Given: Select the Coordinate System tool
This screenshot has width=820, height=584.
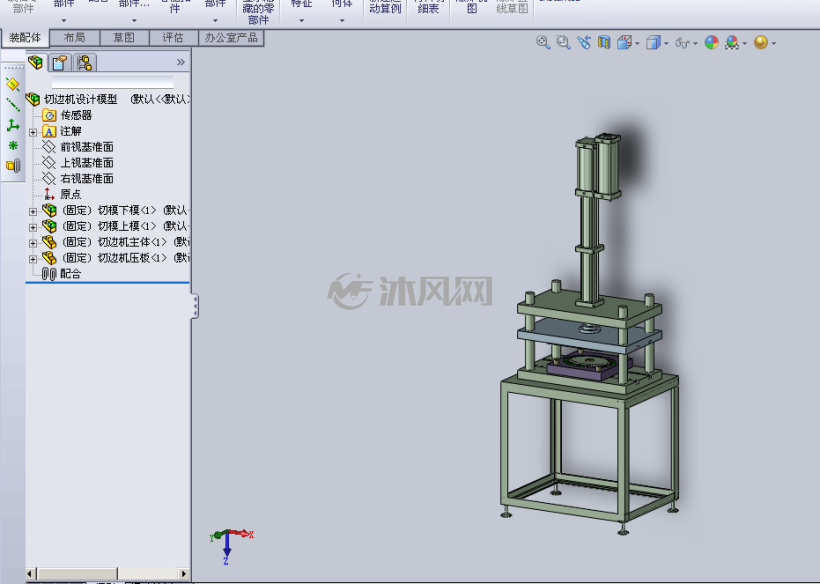Looking at the screenshot, I should (x=13, y=125).
